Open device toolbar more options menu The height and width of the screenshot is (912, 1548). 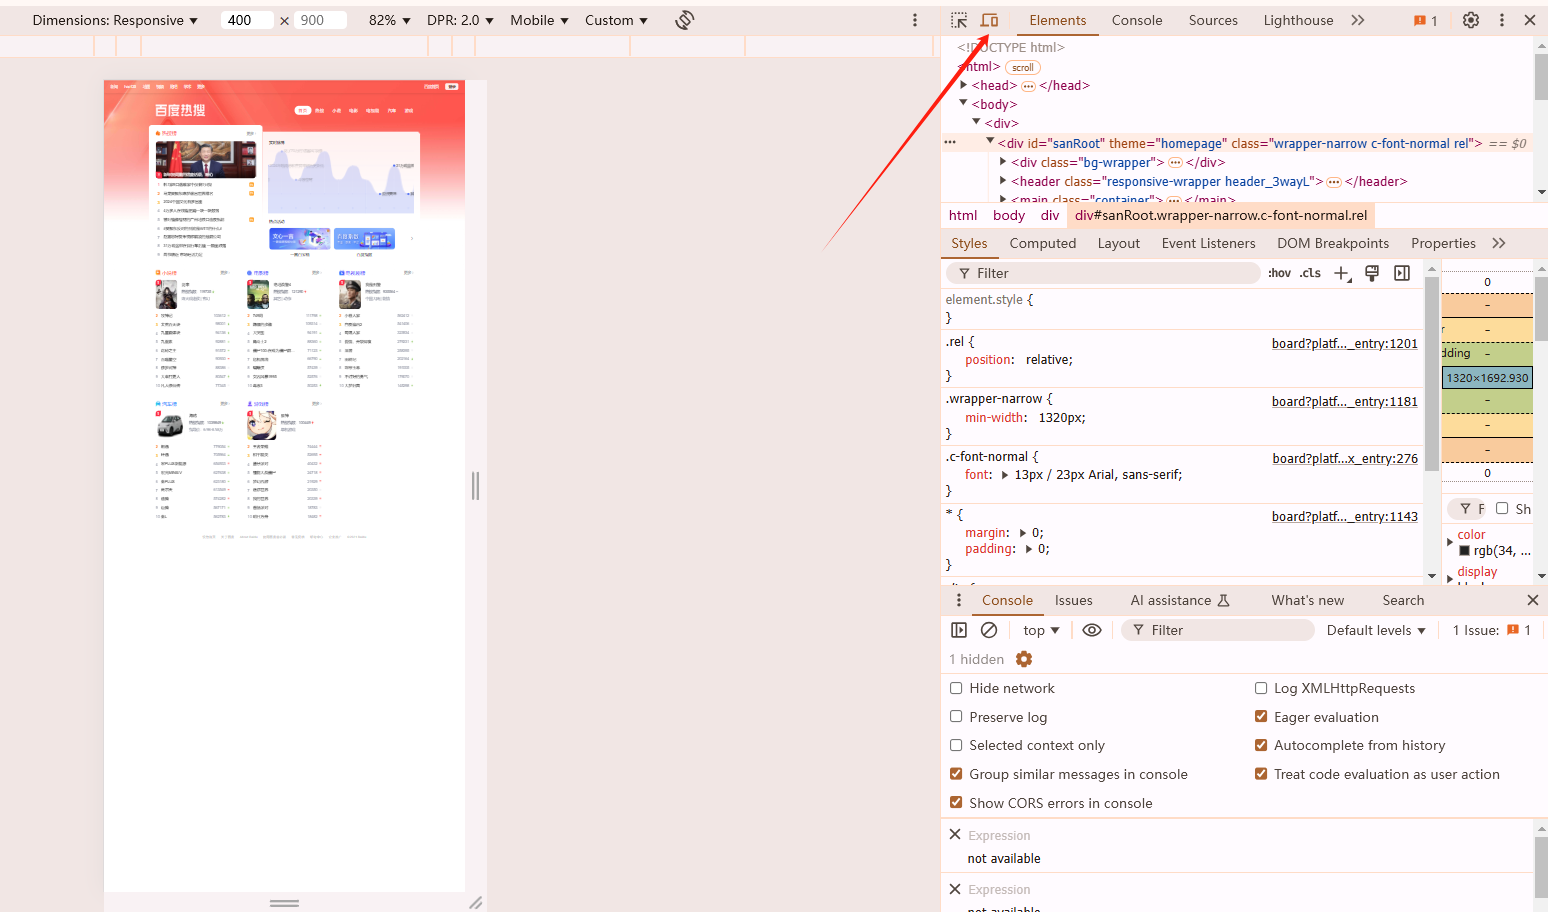[915, 20]
